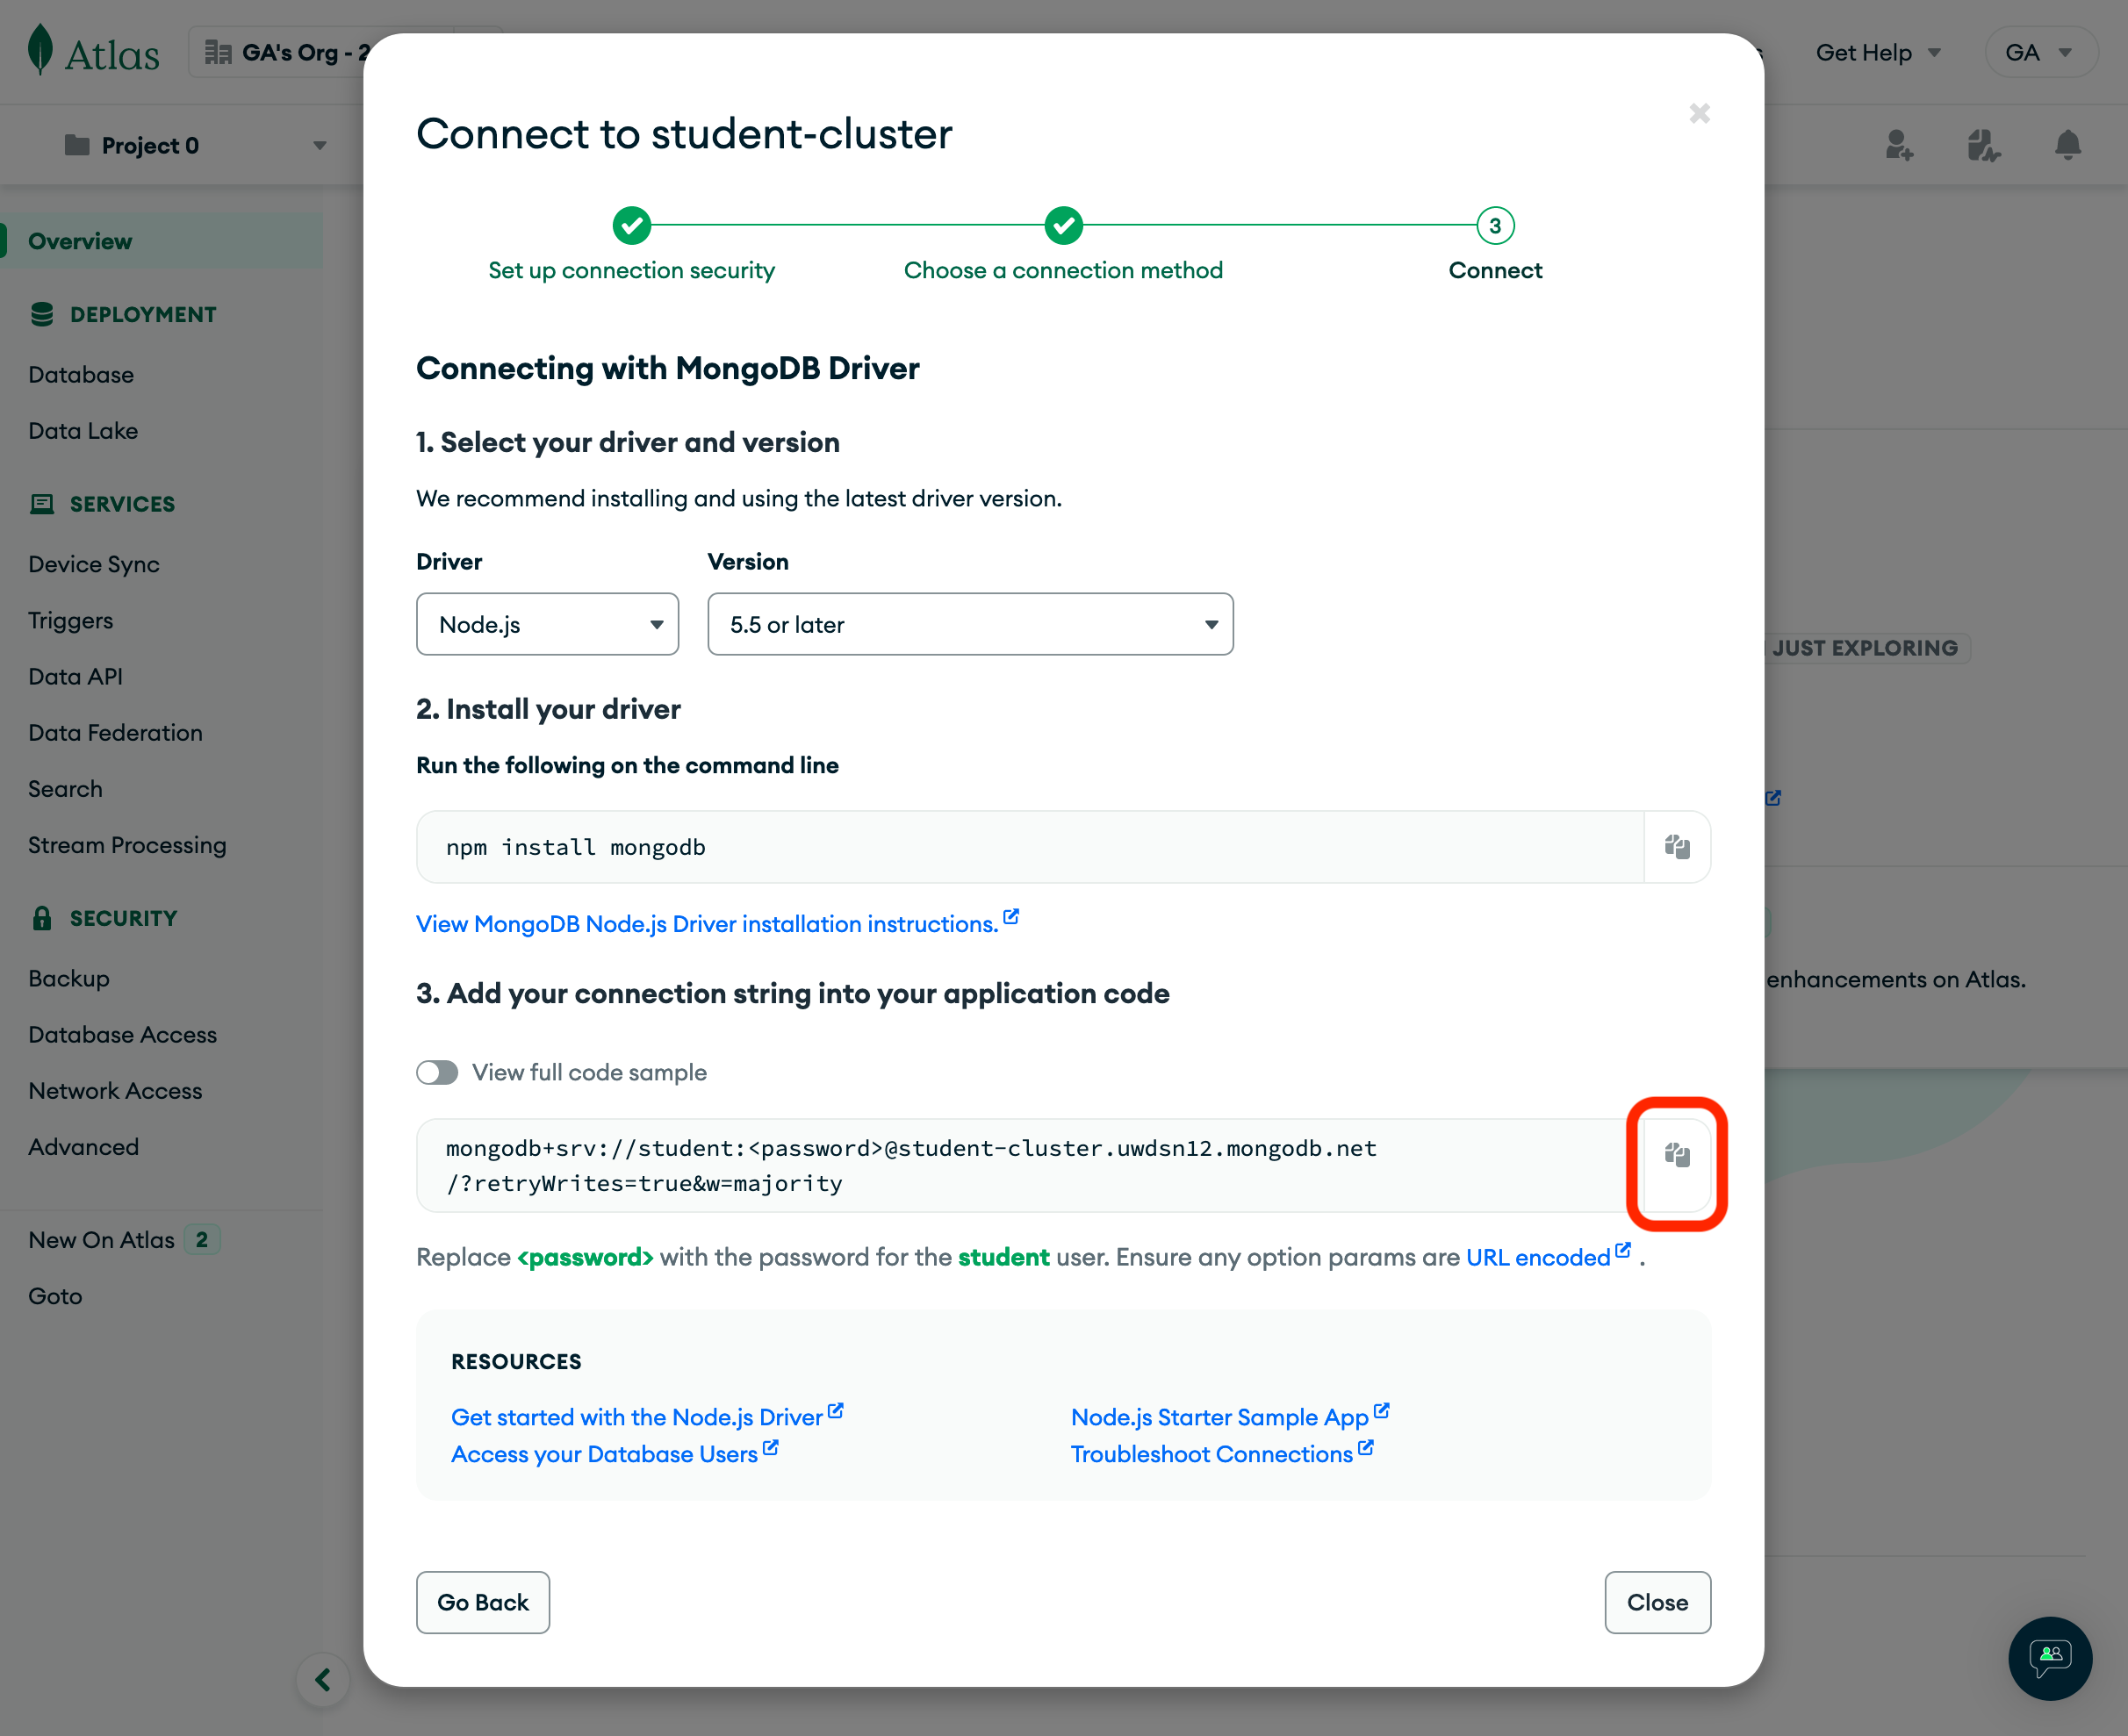This screenshot has width=2128, height=1736.
Task: Open the Troubleshoot Connections link
Action: [1211, 1454]
